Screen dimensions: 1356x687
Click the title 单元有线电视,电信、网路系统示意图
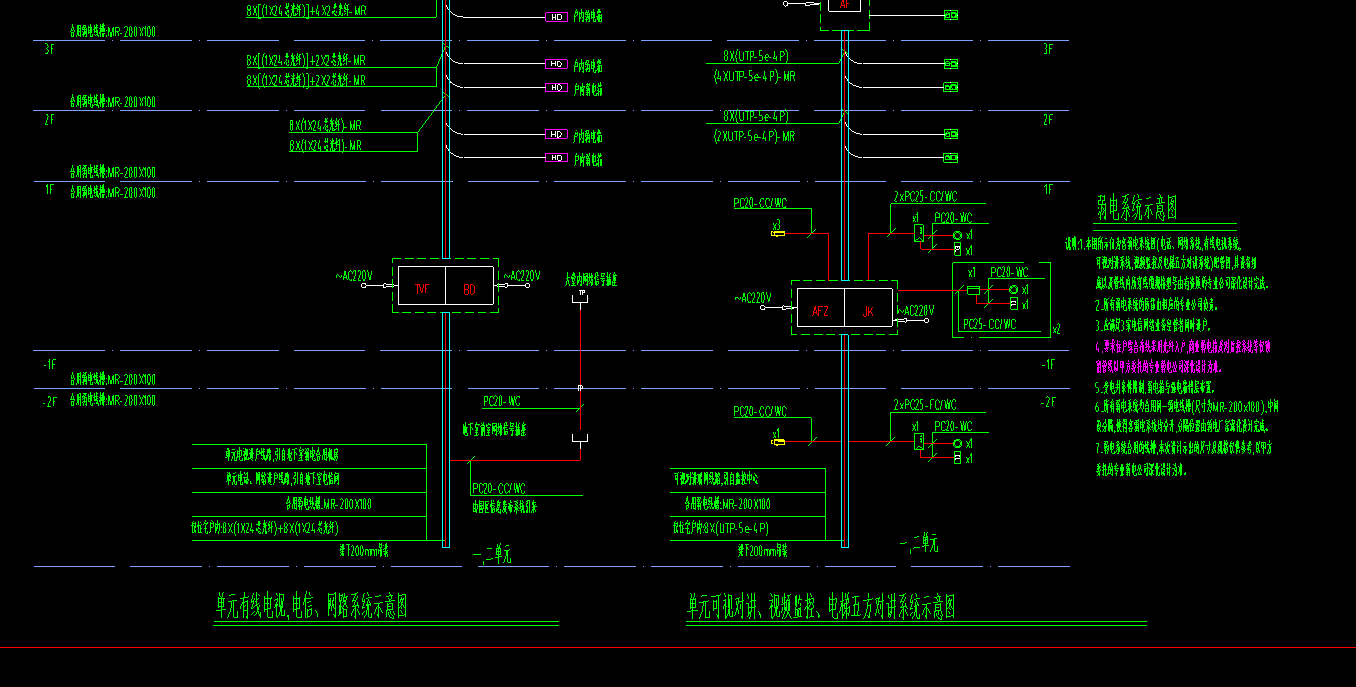312,606
